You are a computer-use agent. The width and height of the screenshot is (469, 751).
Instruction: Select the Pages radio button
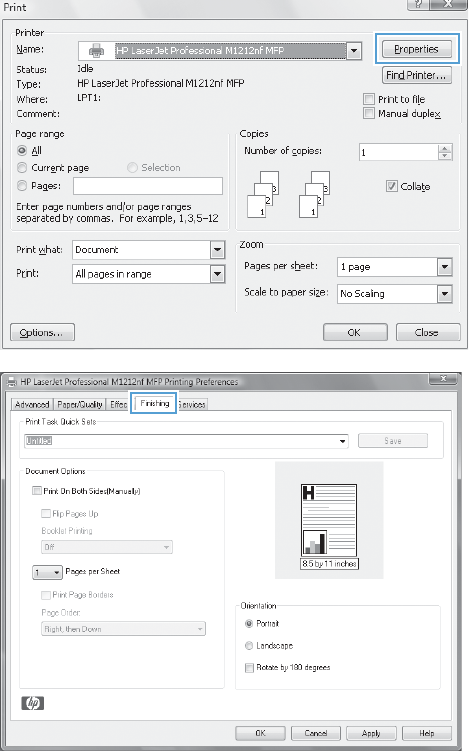pos(22,185)
